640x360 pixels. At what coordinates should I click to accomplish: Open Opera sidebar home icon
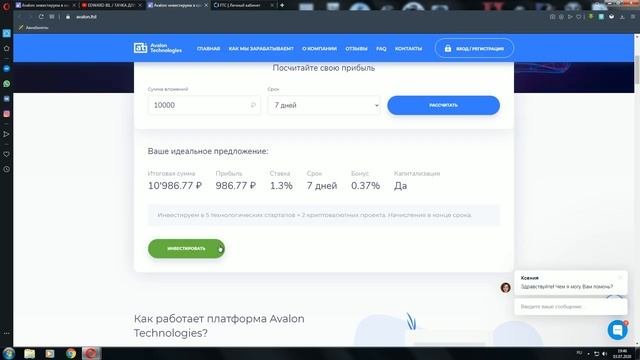click(x=7, y=49)
